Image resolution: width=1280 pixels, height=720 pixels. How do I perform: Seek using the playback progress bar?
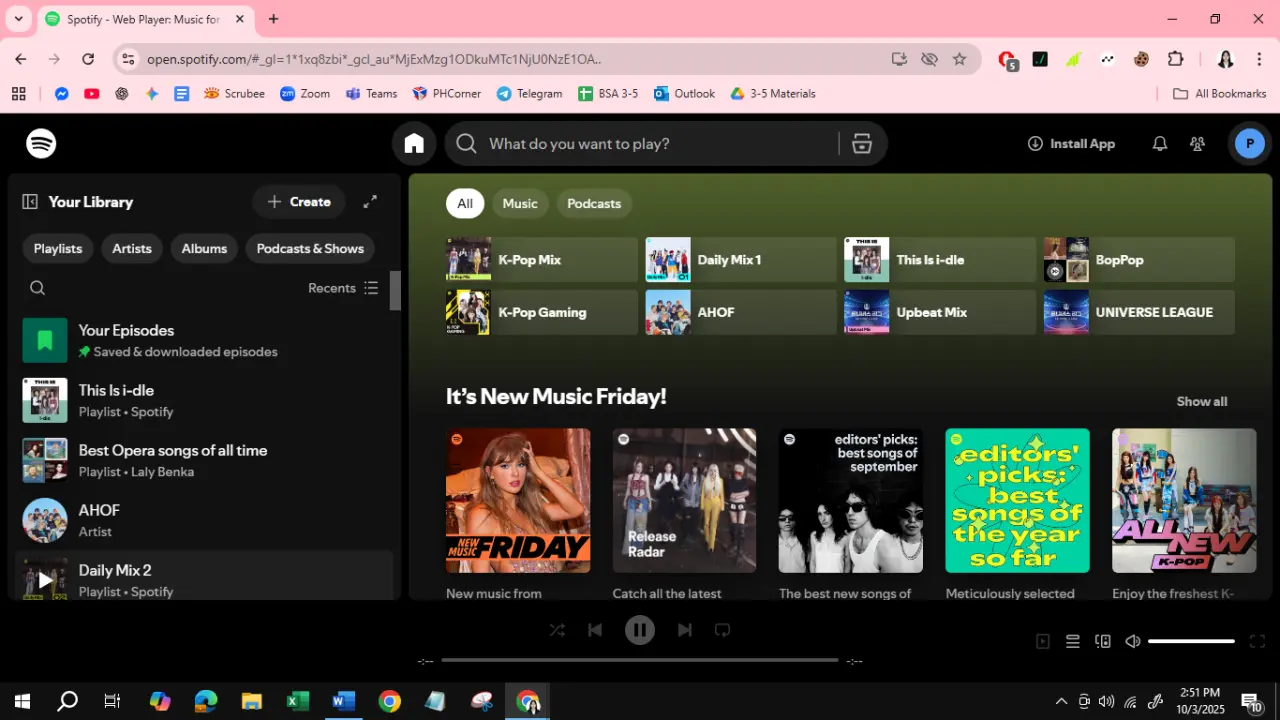tap(640, 660)
